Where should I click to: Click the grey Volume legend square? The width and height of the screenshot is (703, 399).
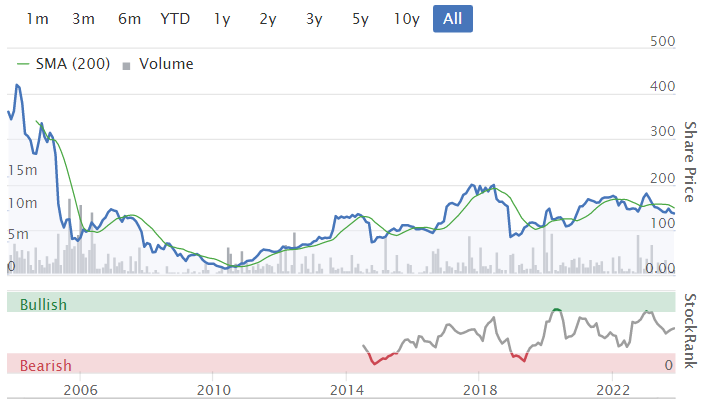[126, 66]
